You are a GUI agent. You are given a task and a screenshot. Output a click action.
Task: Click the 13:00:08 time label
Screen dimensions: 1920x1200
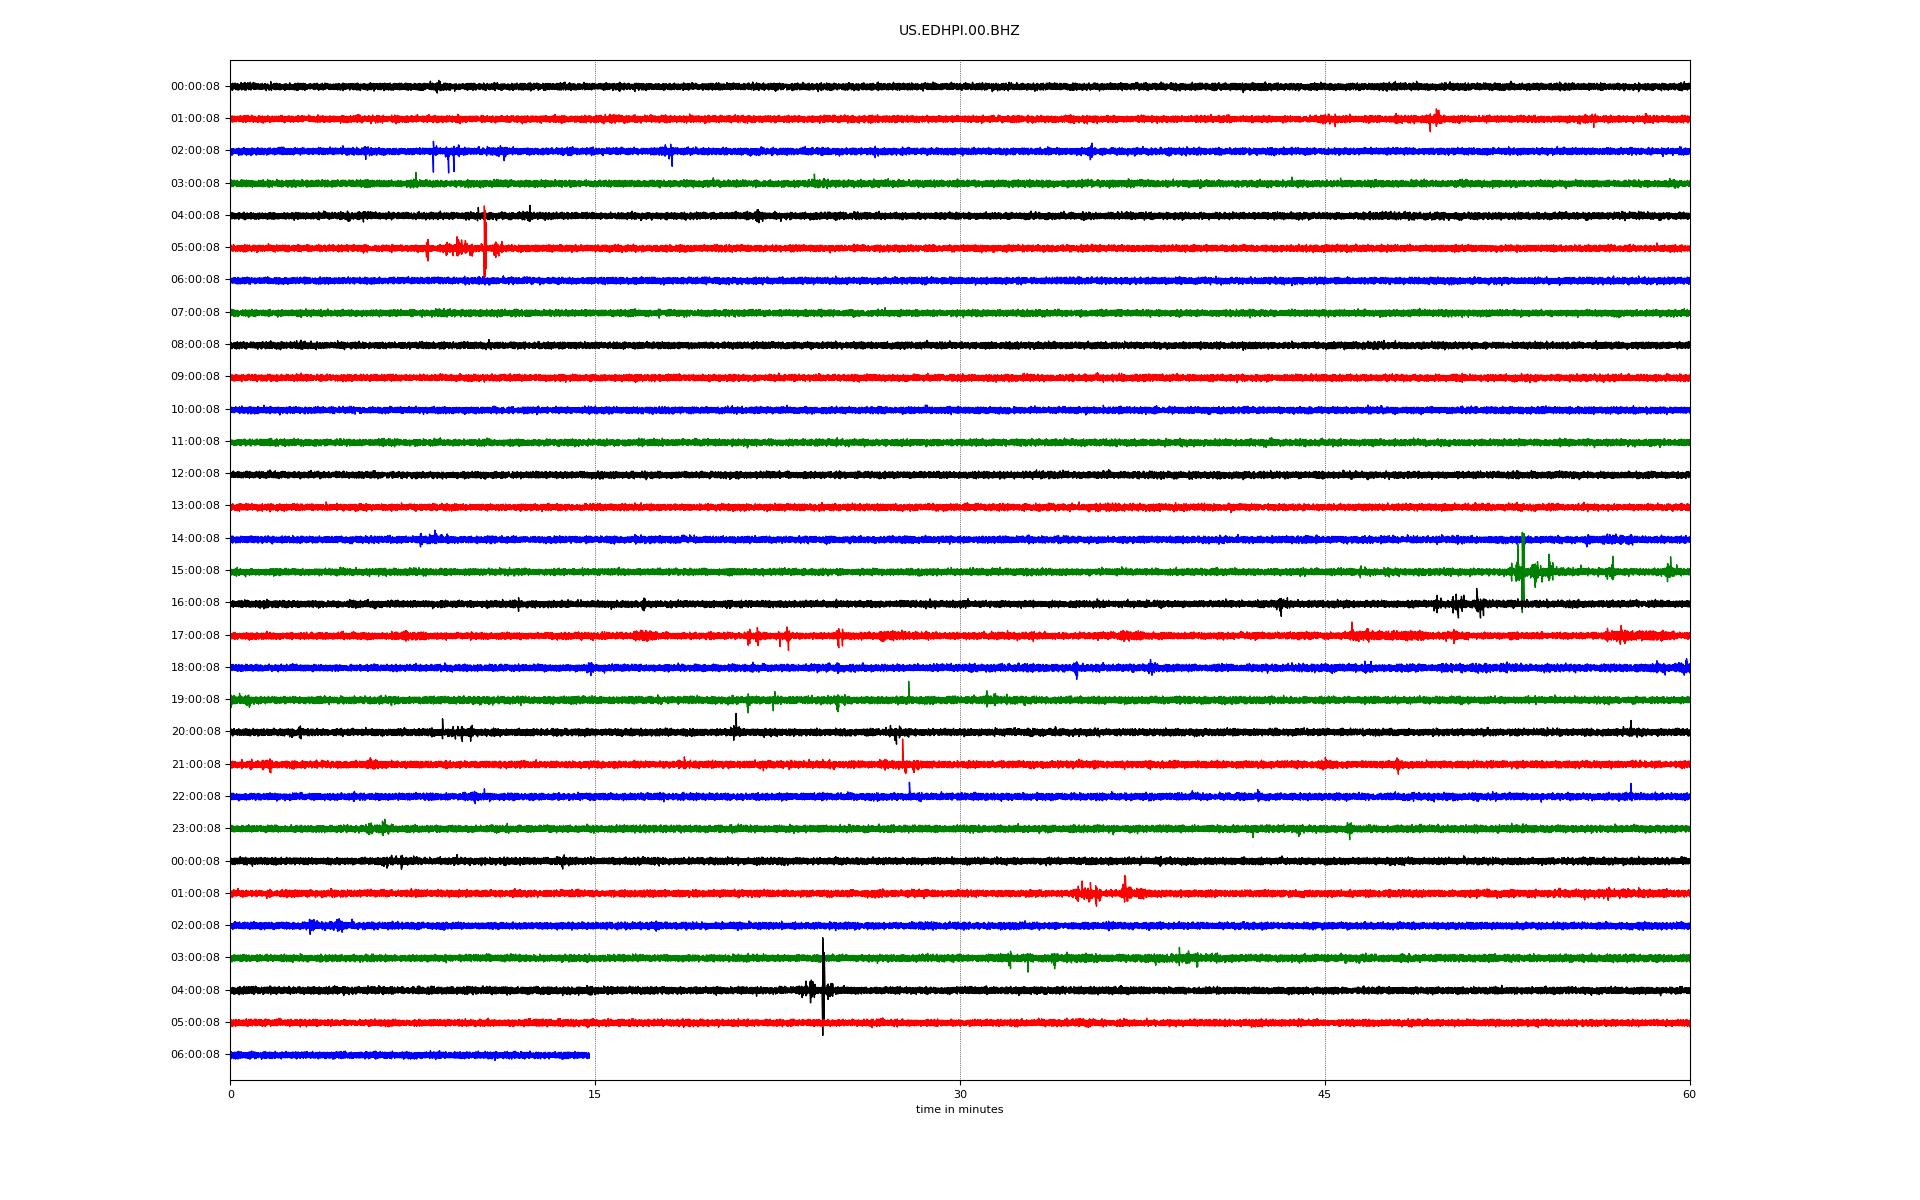click(x=195, y=506)
